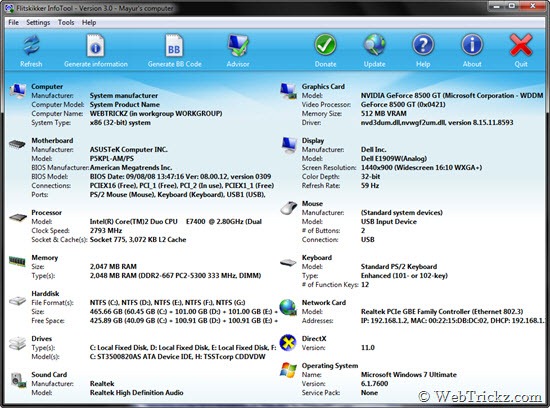Select the Network Card globe icon
Image resolution: width=550 pixels, height=408 pixels.
pyautogui.click(x=288, y=307)
